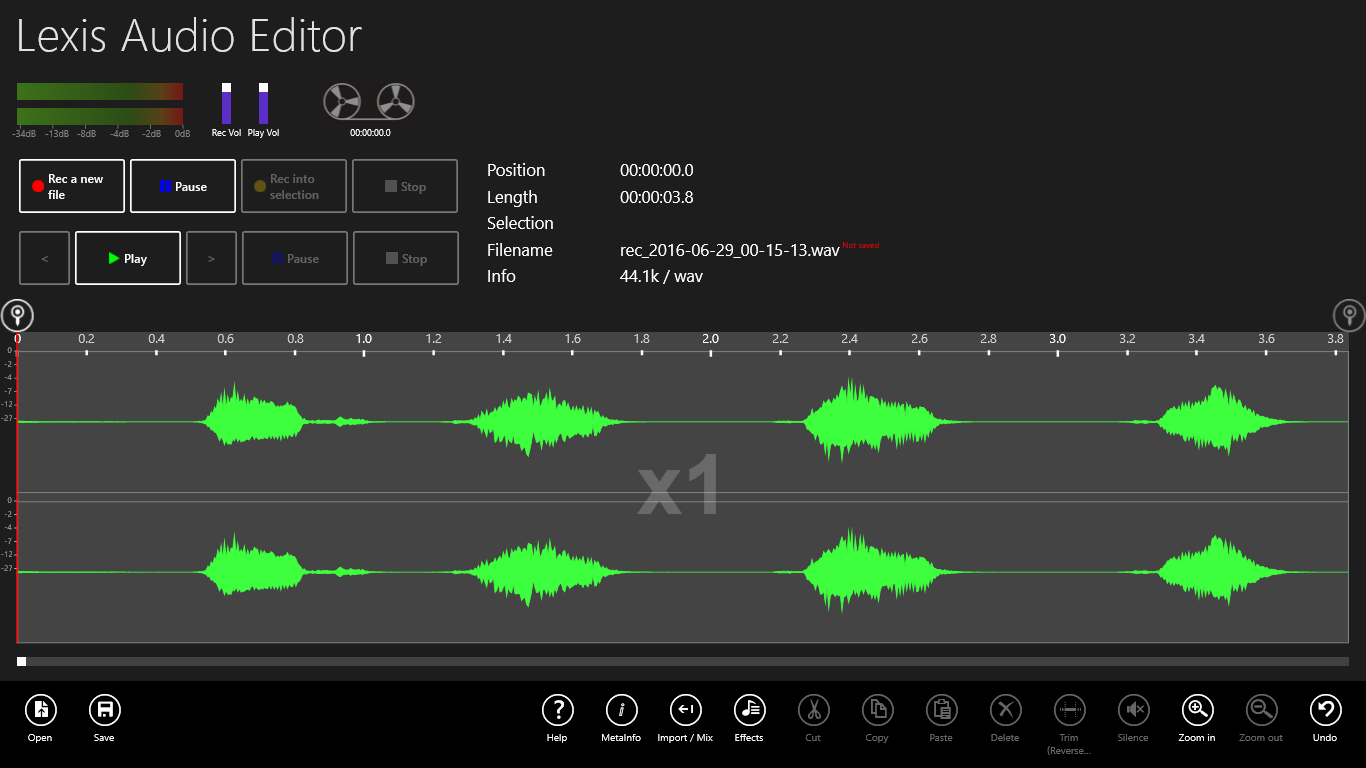This screenshot has width=1366, height=768.
Task: Click the tape reel icon
Action: pos(369,102)
